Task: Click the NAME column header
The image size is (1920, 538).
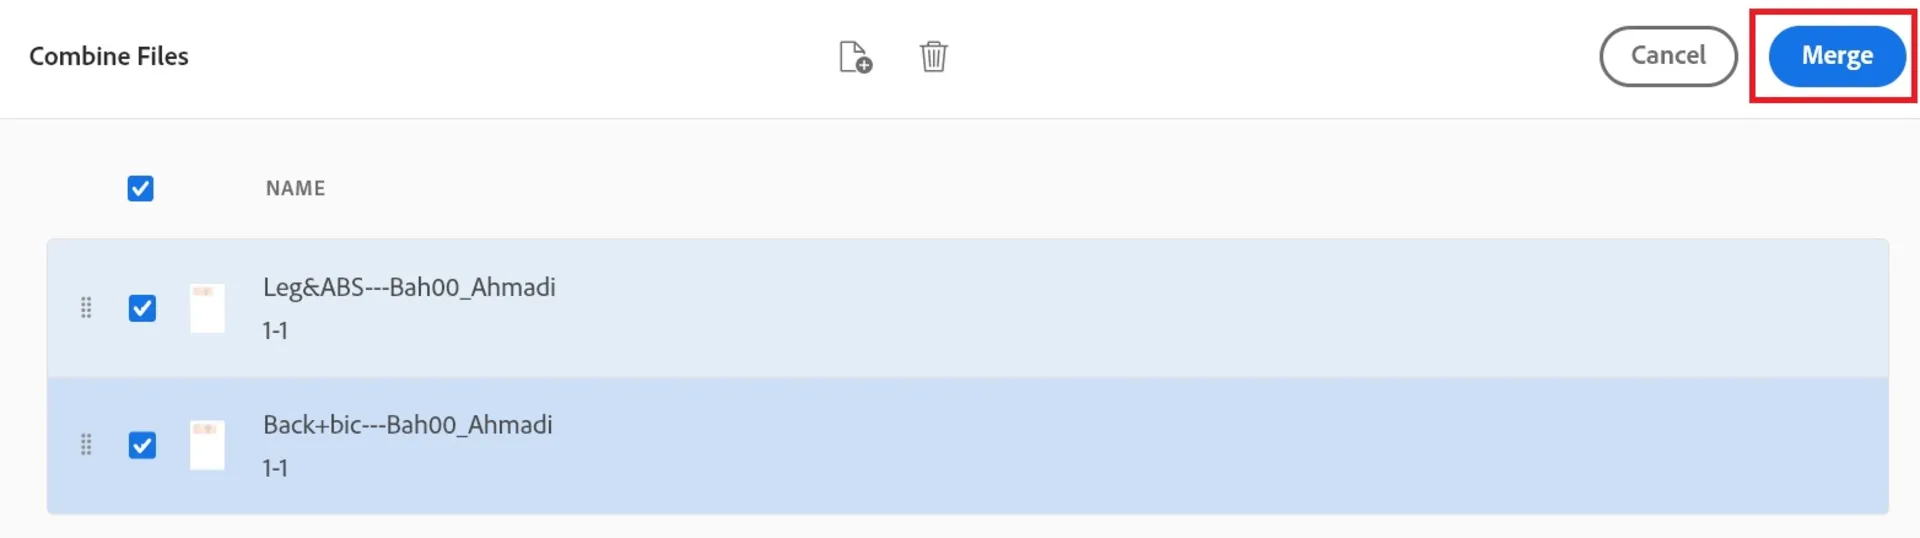Action: click(295, 188)
